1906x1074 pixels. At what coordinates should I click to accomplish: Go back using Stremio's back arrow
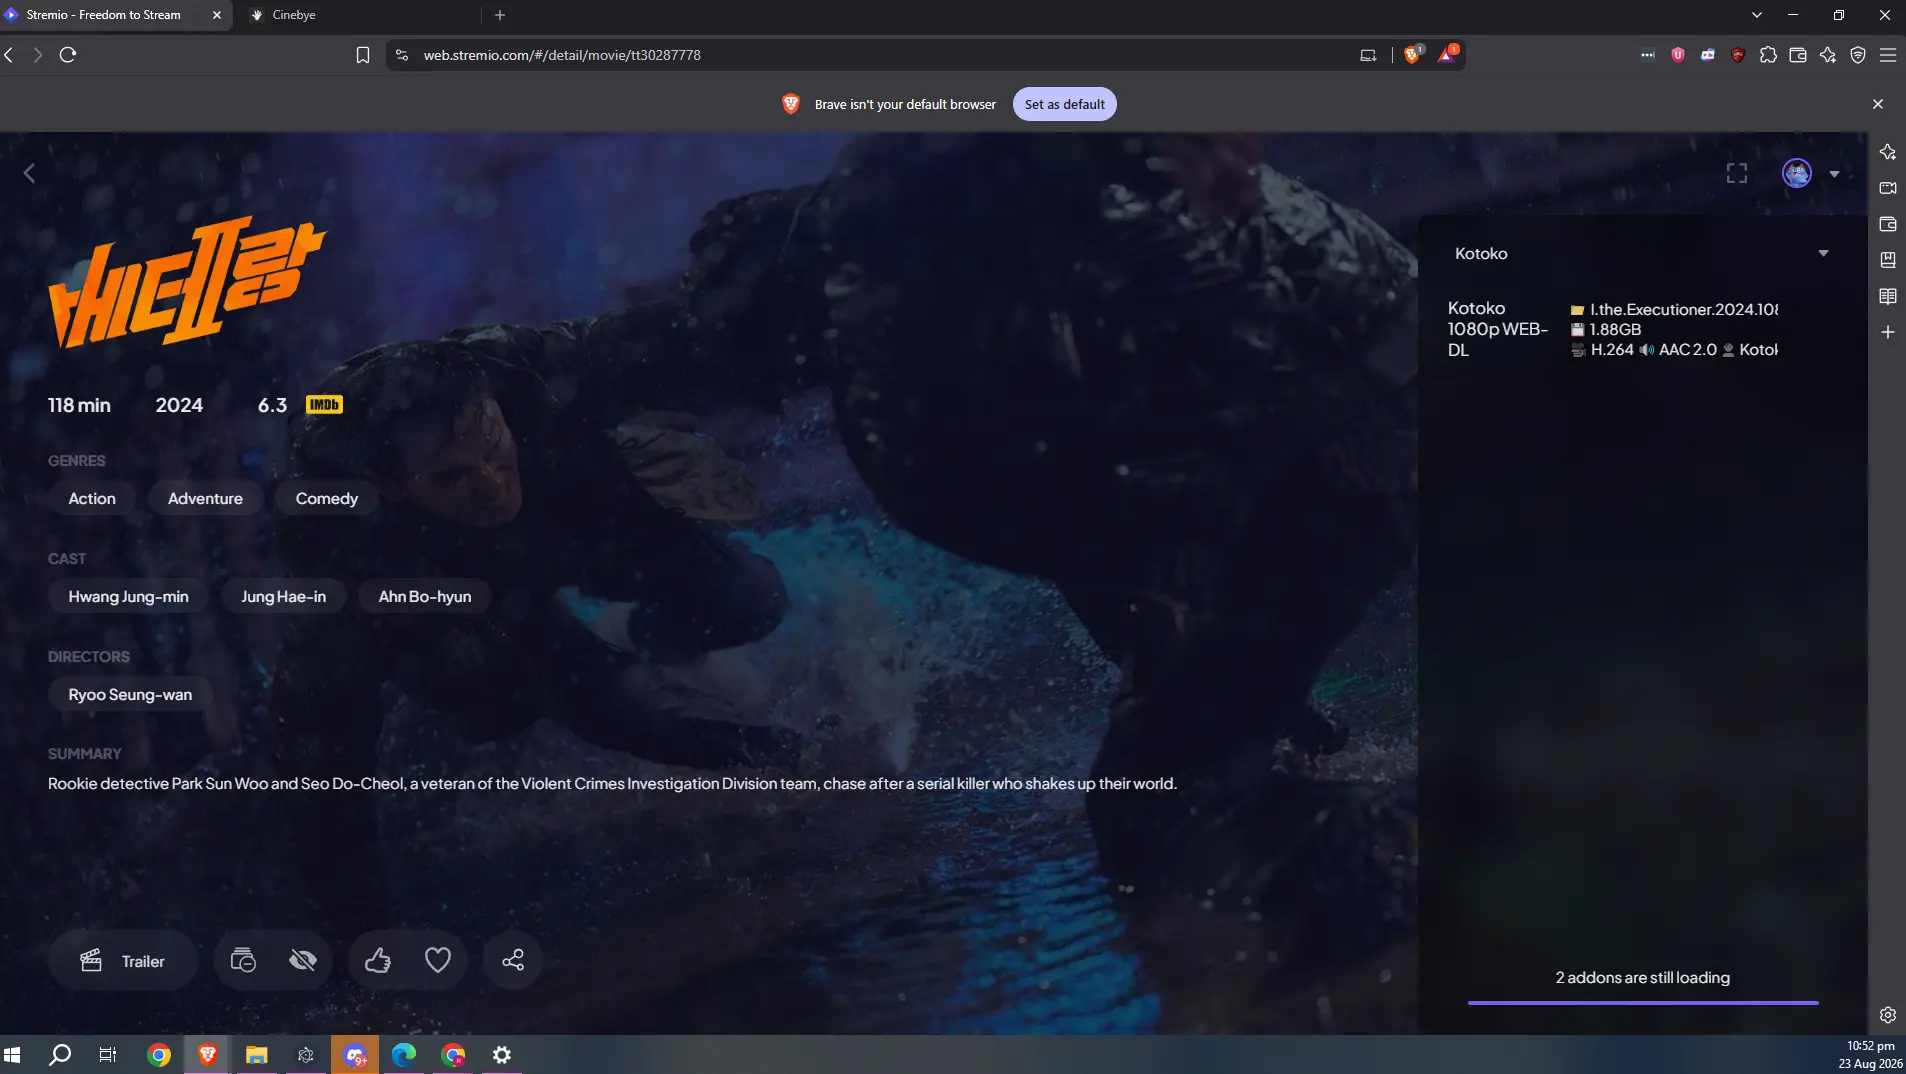[29, 174]
